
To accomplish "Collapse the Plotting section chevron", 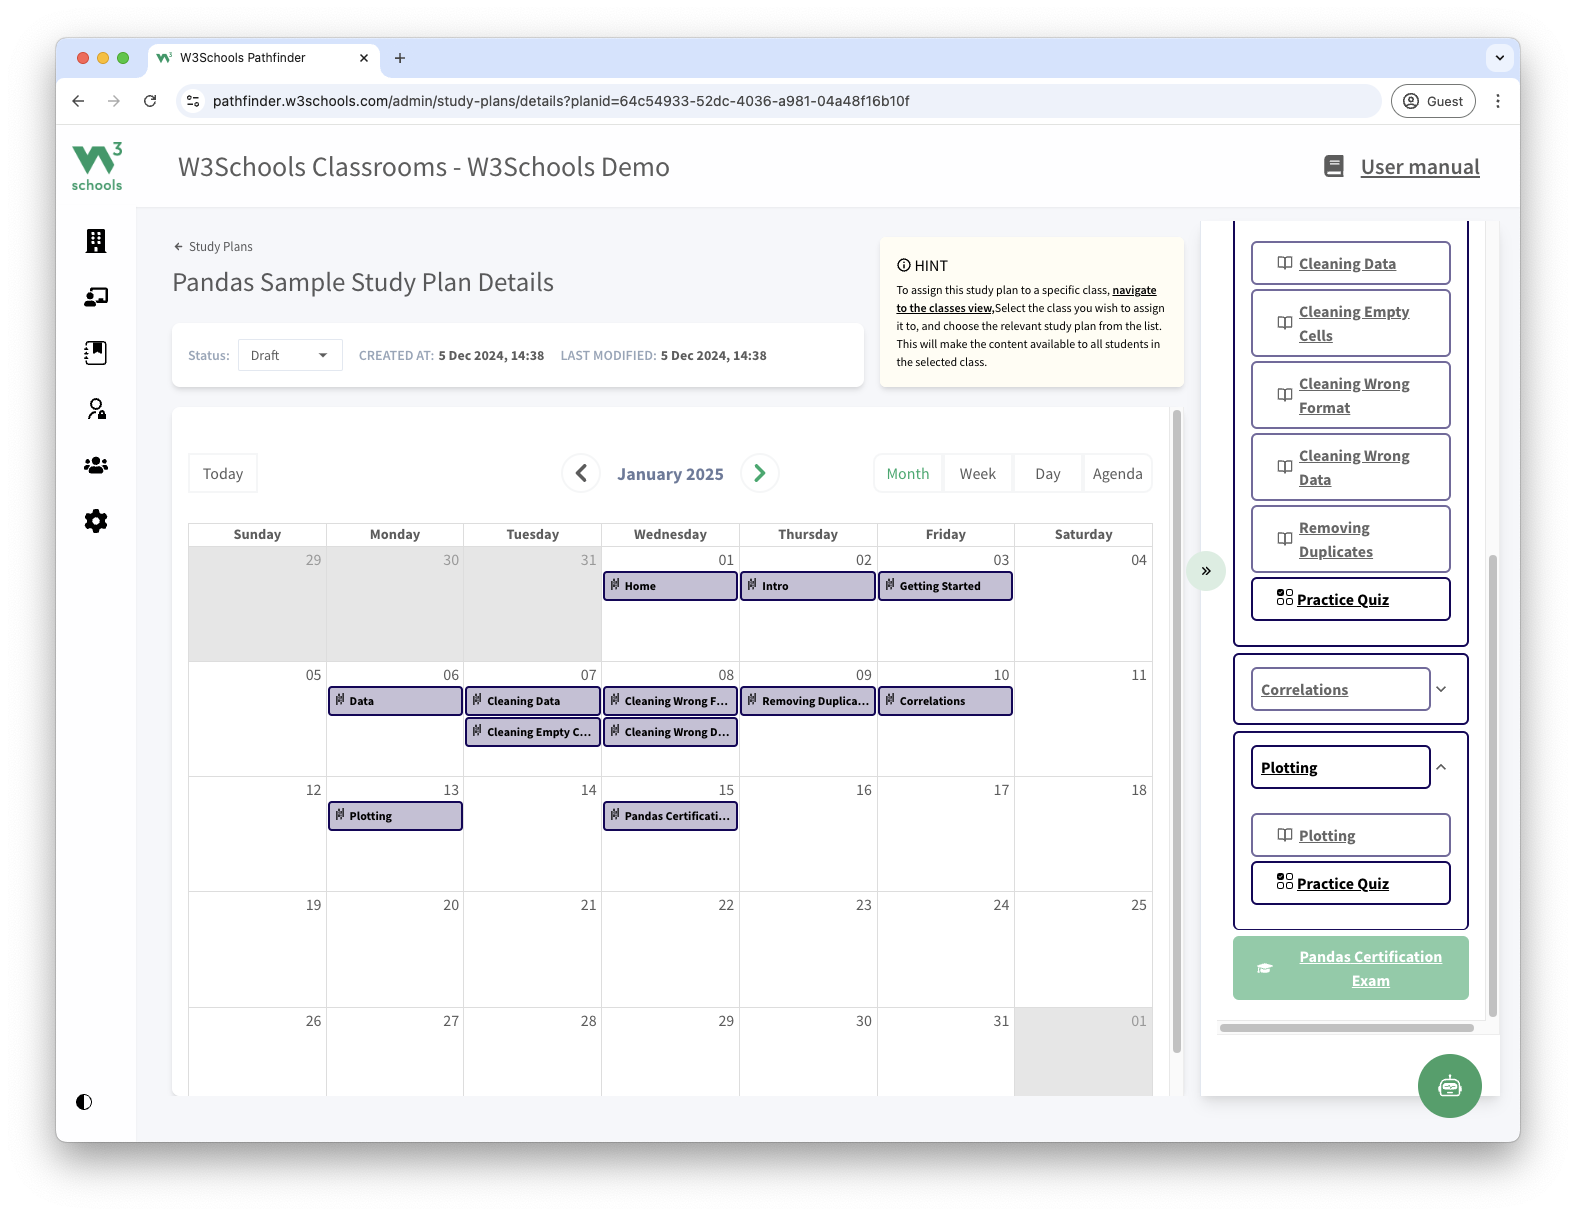I will [x=1441, y=767].
